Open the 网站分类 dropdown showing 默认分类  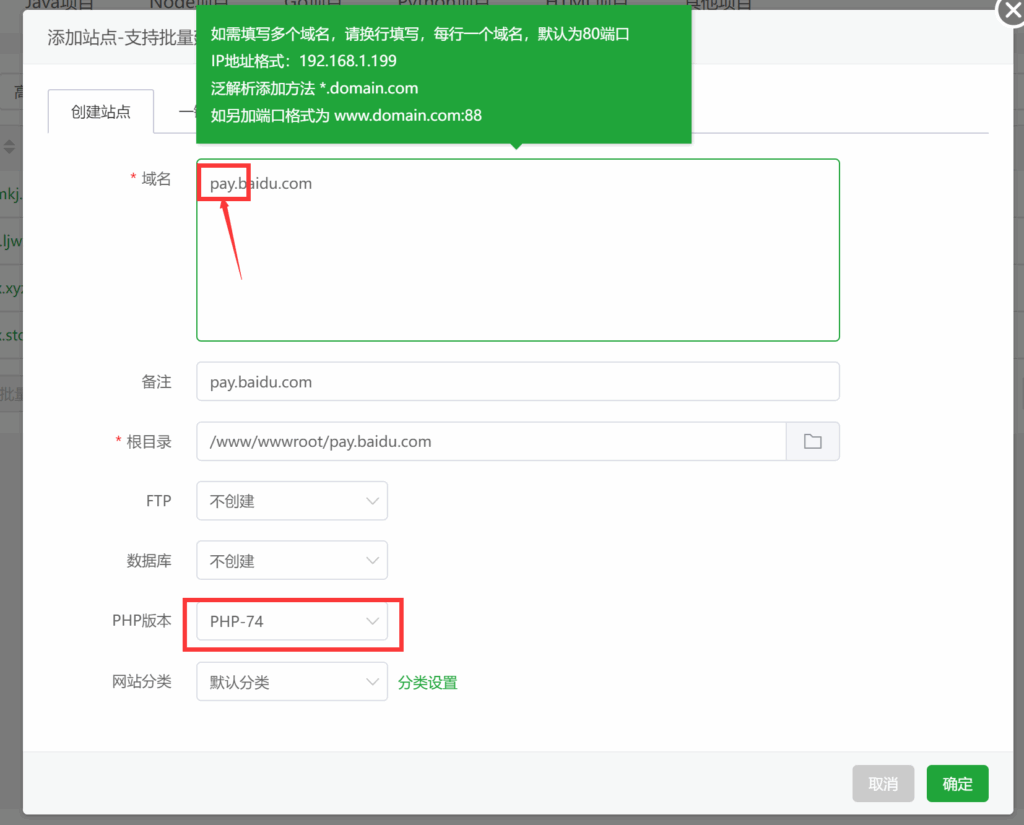pyautogui.click(x=291, y=681)
